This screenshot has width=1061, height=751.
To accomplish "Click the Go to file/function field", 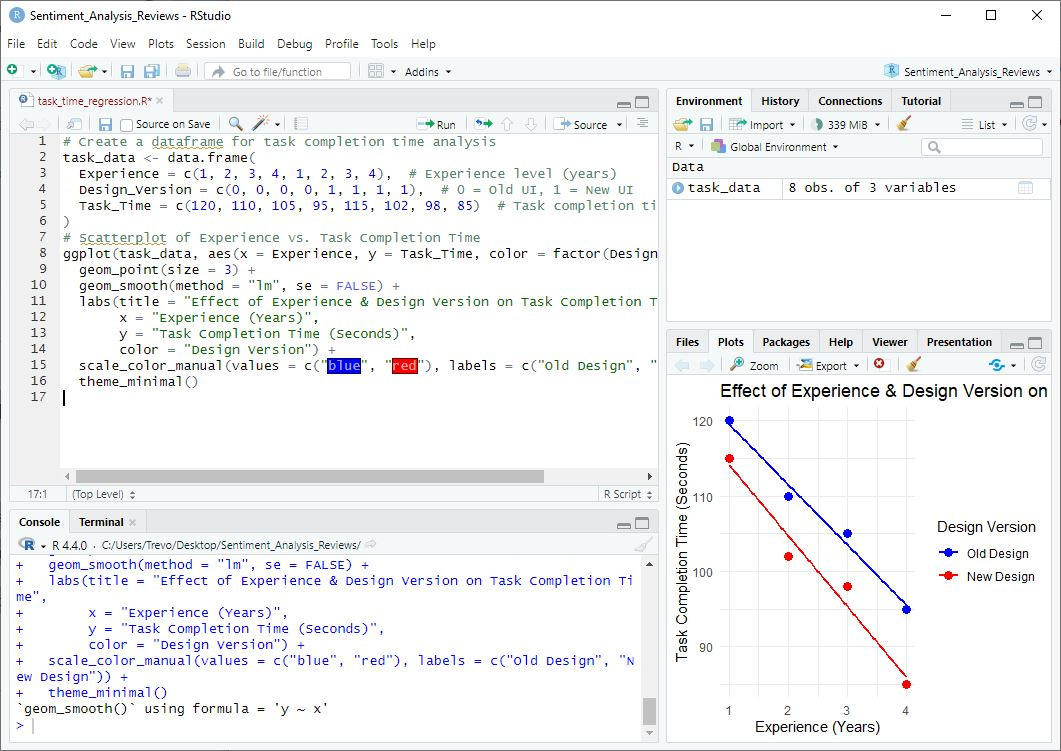I will click(x=278, y=71).
